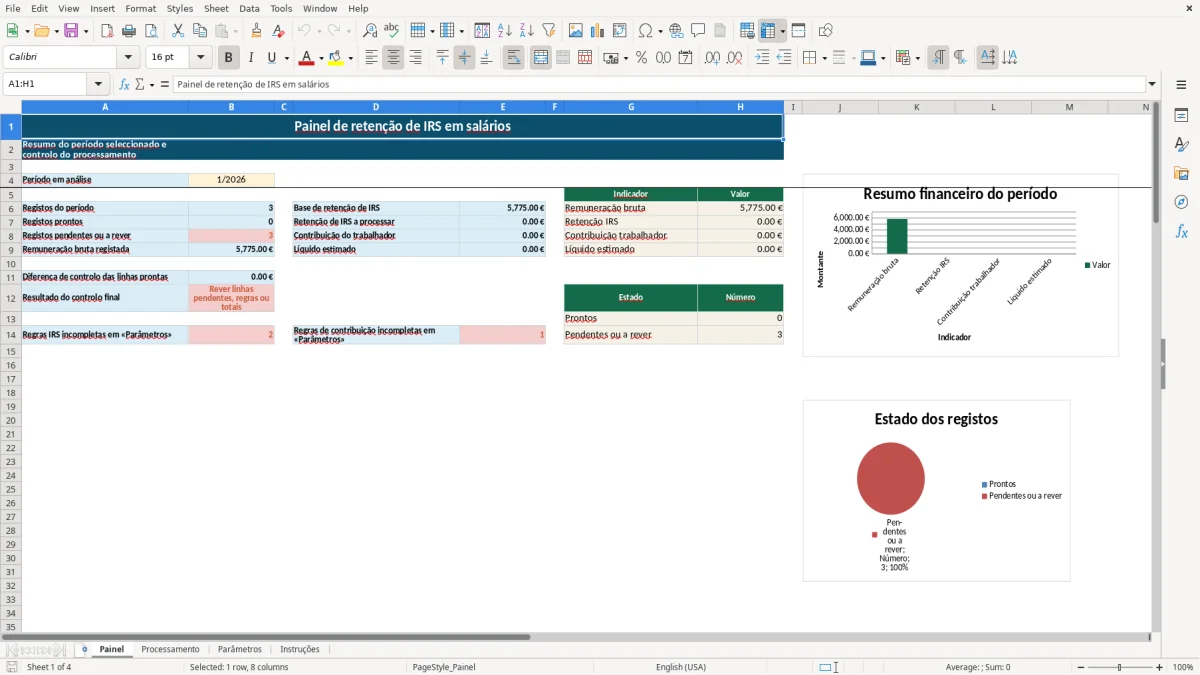The height and width of the screenshot is (675, 1200).
Task: Click PageStyle_Painel in status bar
Action: pos(443,667)
